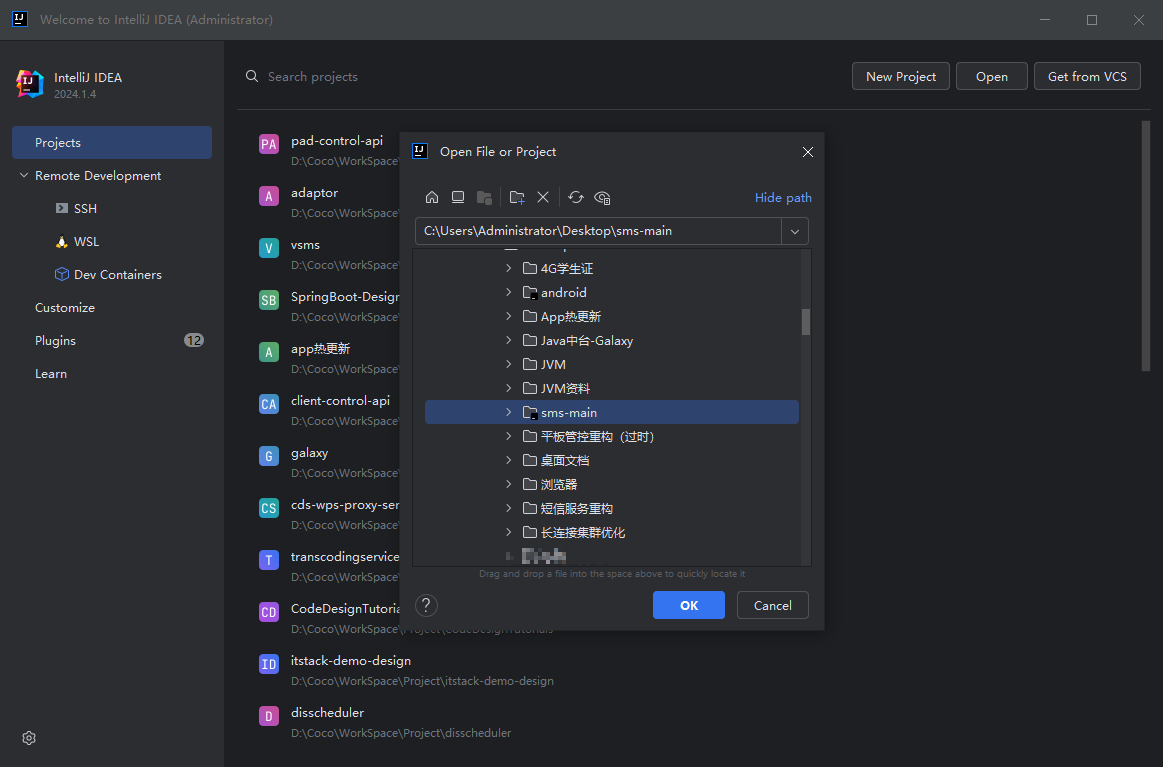Click the itstack-demo-design ID icon

pos(268,664)
